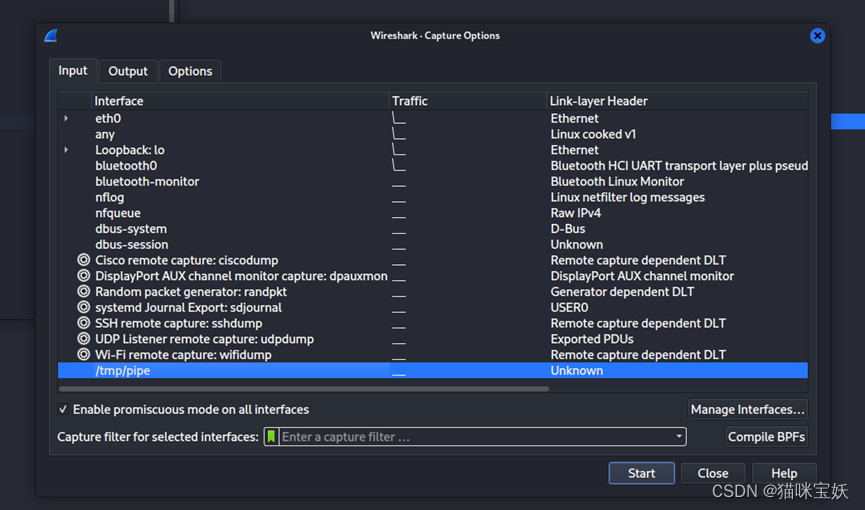Click Linux cooked v1 link-layer cell

(x=593, y=134)
